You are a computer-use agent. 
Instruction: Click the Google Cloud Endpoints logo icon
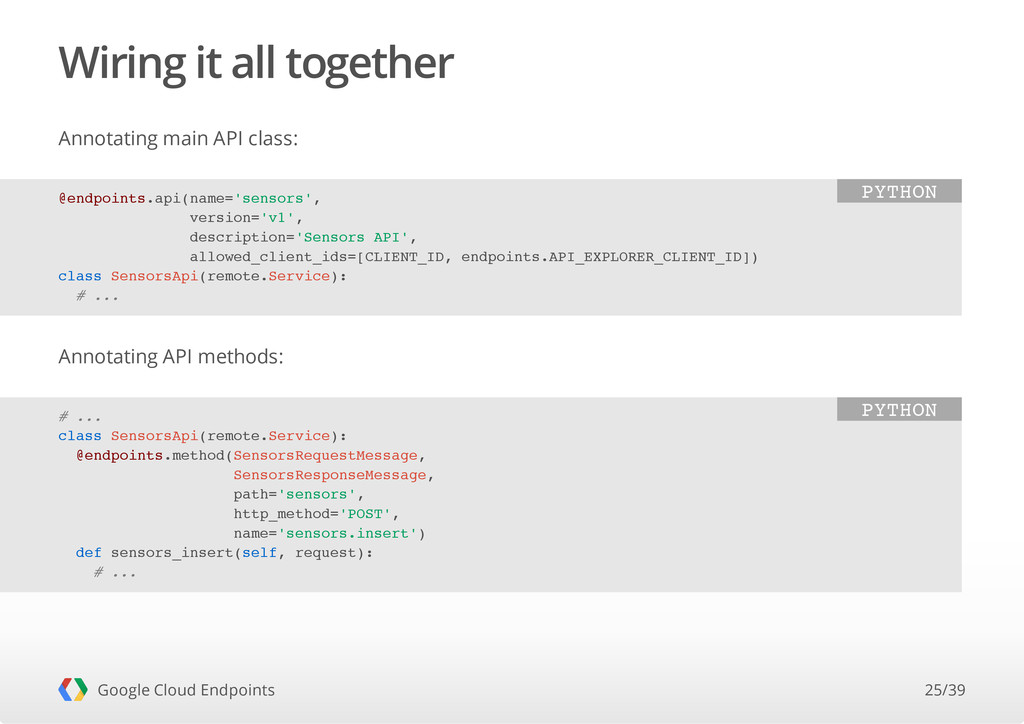point(73,689)
